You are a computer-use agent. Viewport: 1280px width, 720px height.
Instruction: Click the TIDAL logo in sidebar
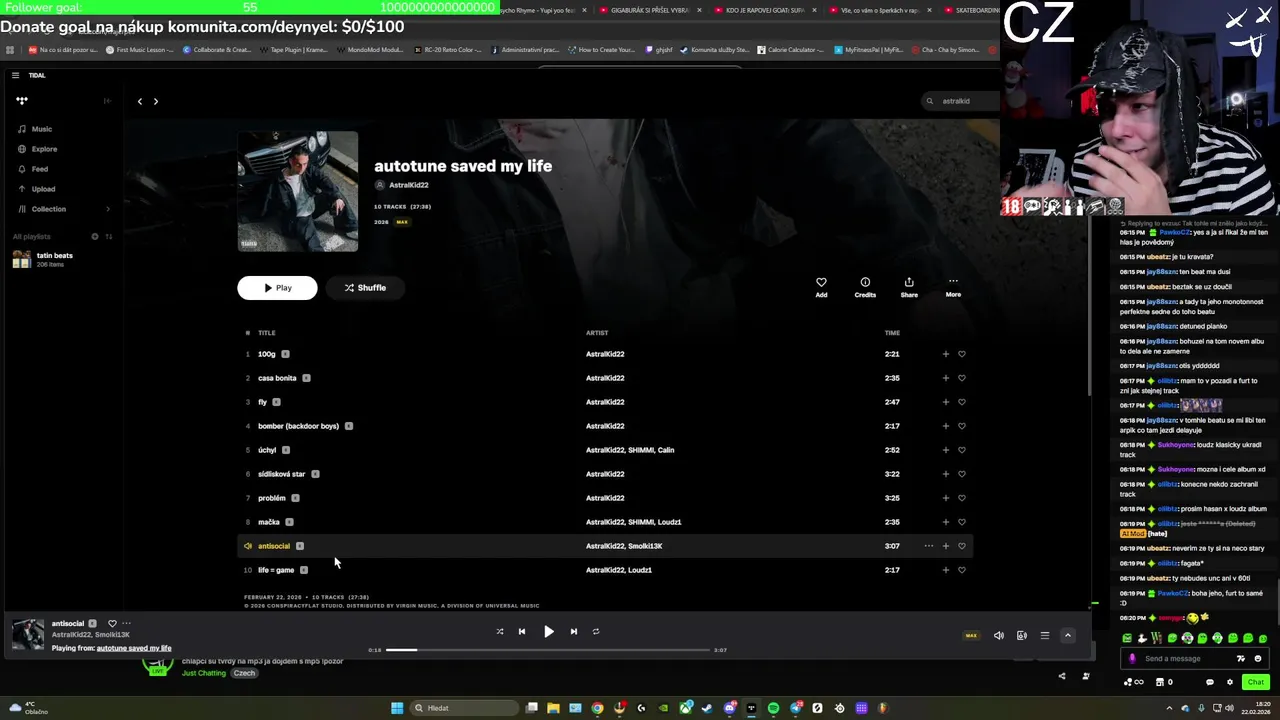tap(22, 100)
